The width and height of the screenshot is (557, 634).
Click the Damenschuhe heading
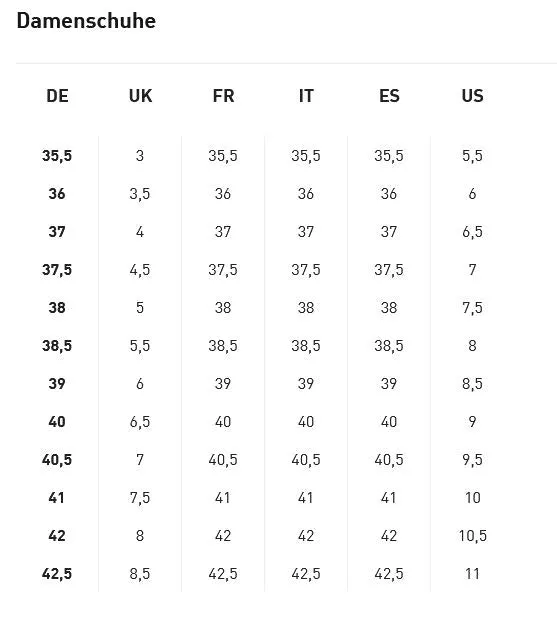click(x=86, y=21)
